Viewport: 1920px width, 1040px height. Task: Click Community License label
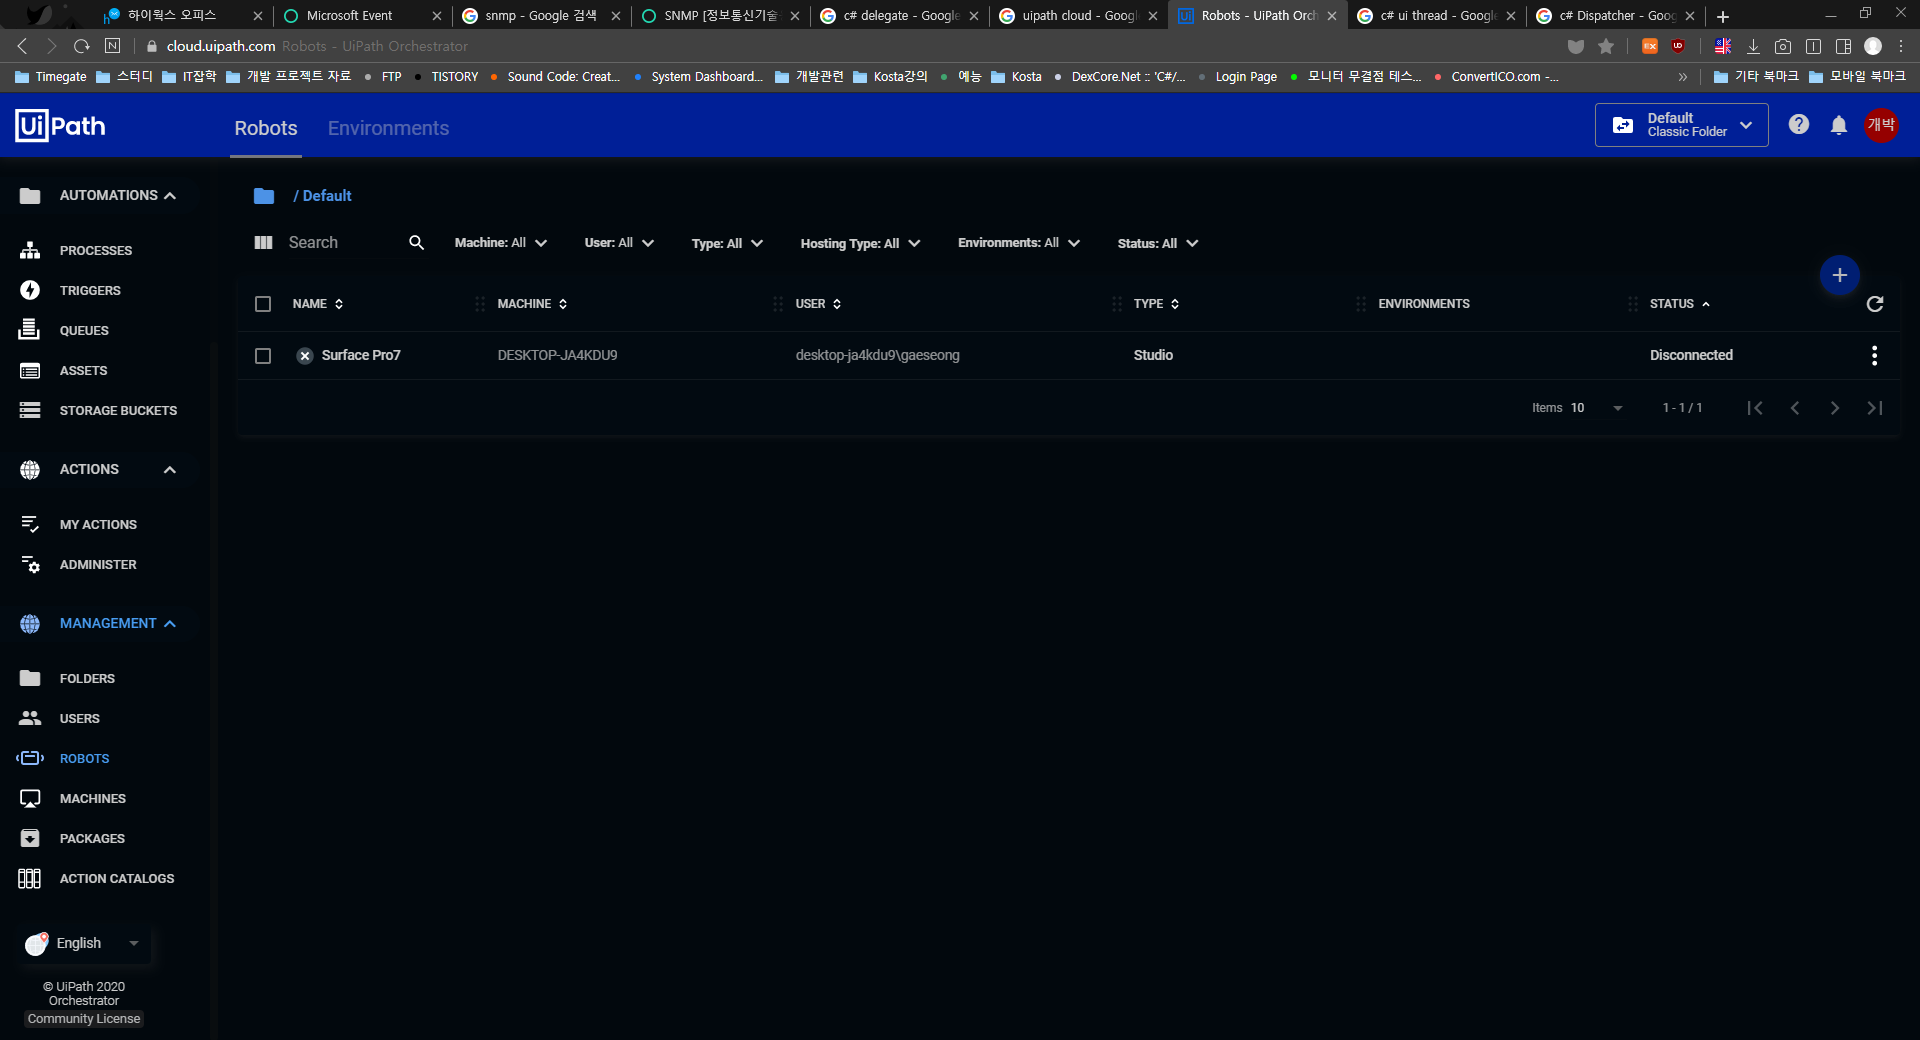(x=84, y=1019)
